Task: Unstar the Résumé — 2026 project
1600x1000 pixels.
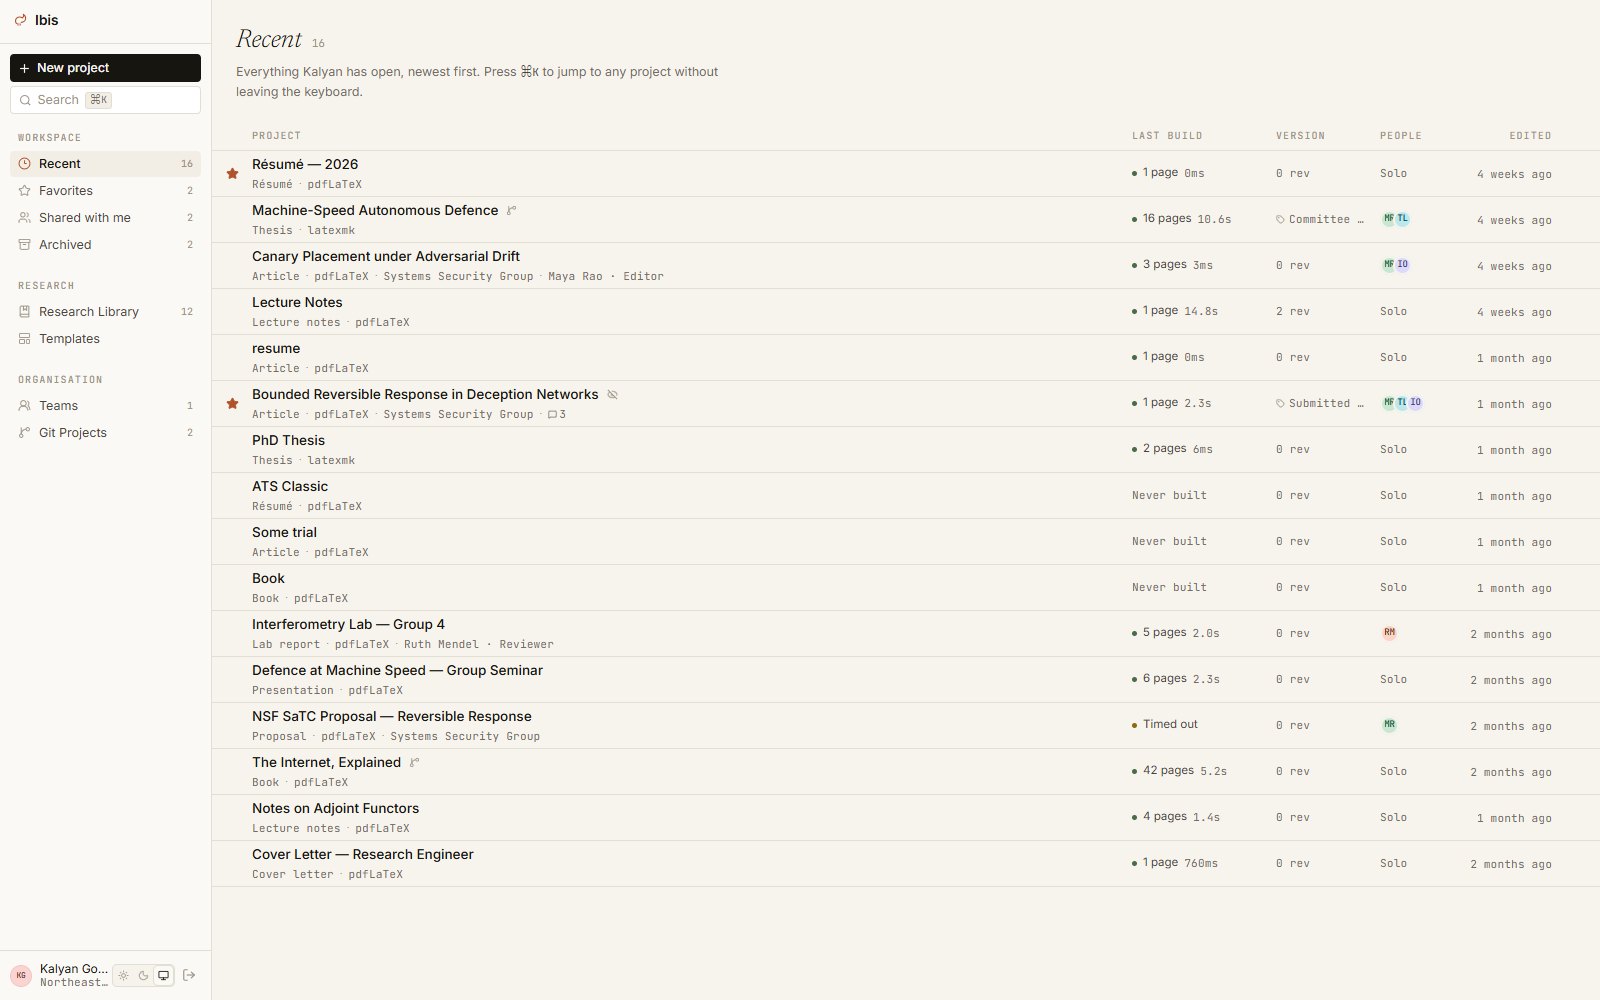Action: (232, 174)
